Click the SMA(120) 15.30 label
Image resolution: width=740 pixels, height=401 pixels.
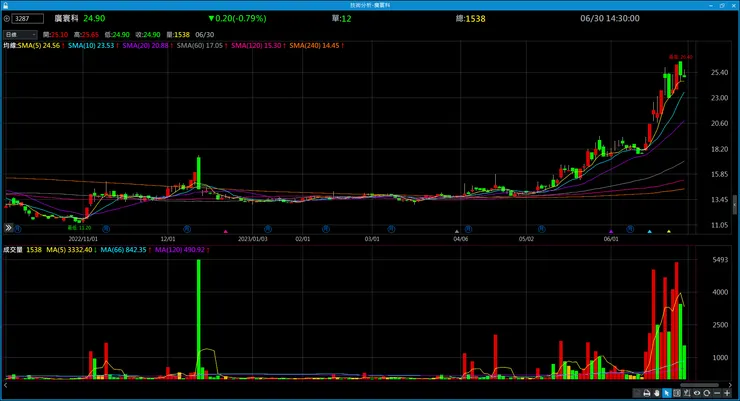click(256, 46)
